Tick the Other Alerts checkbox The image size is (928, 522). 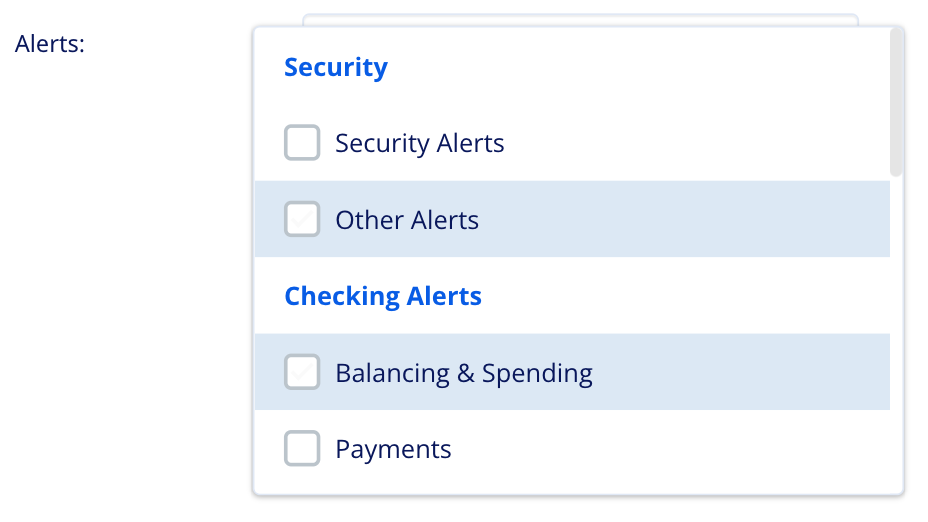coord(302,219)
